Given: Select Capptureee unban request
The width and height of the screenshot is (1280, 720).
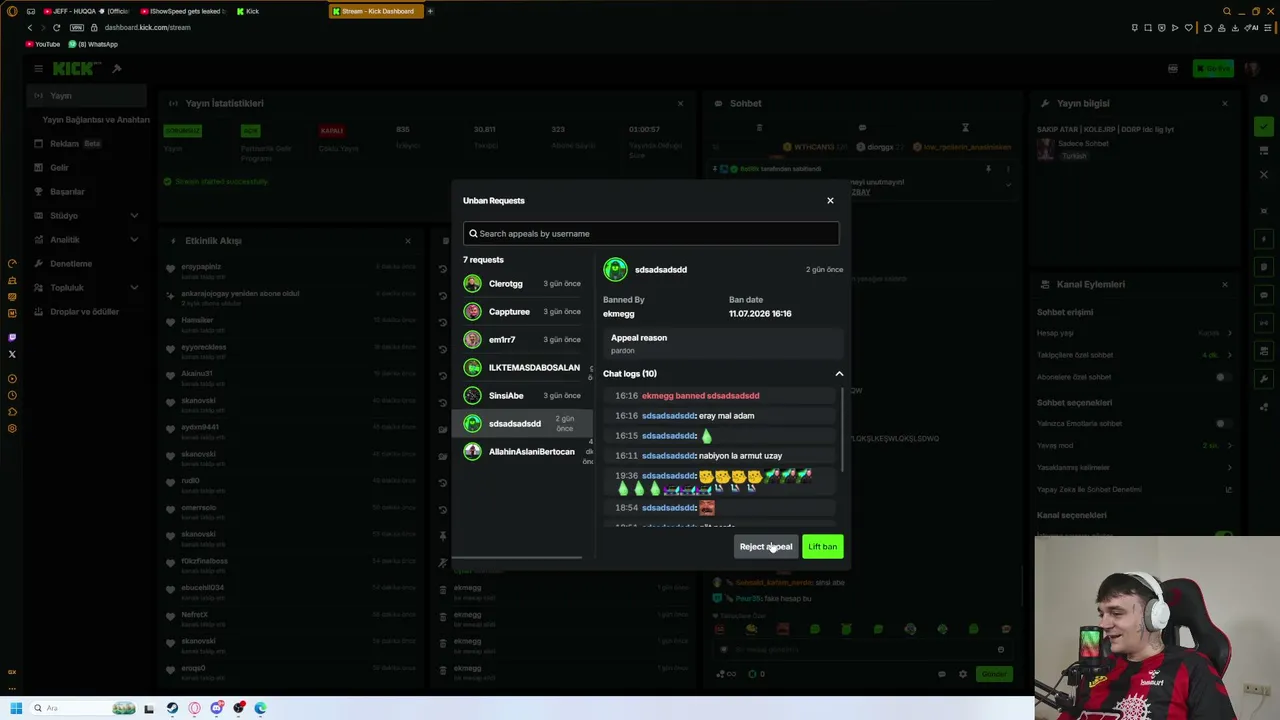Looking at the screenshot, I should tap(522, 311).
